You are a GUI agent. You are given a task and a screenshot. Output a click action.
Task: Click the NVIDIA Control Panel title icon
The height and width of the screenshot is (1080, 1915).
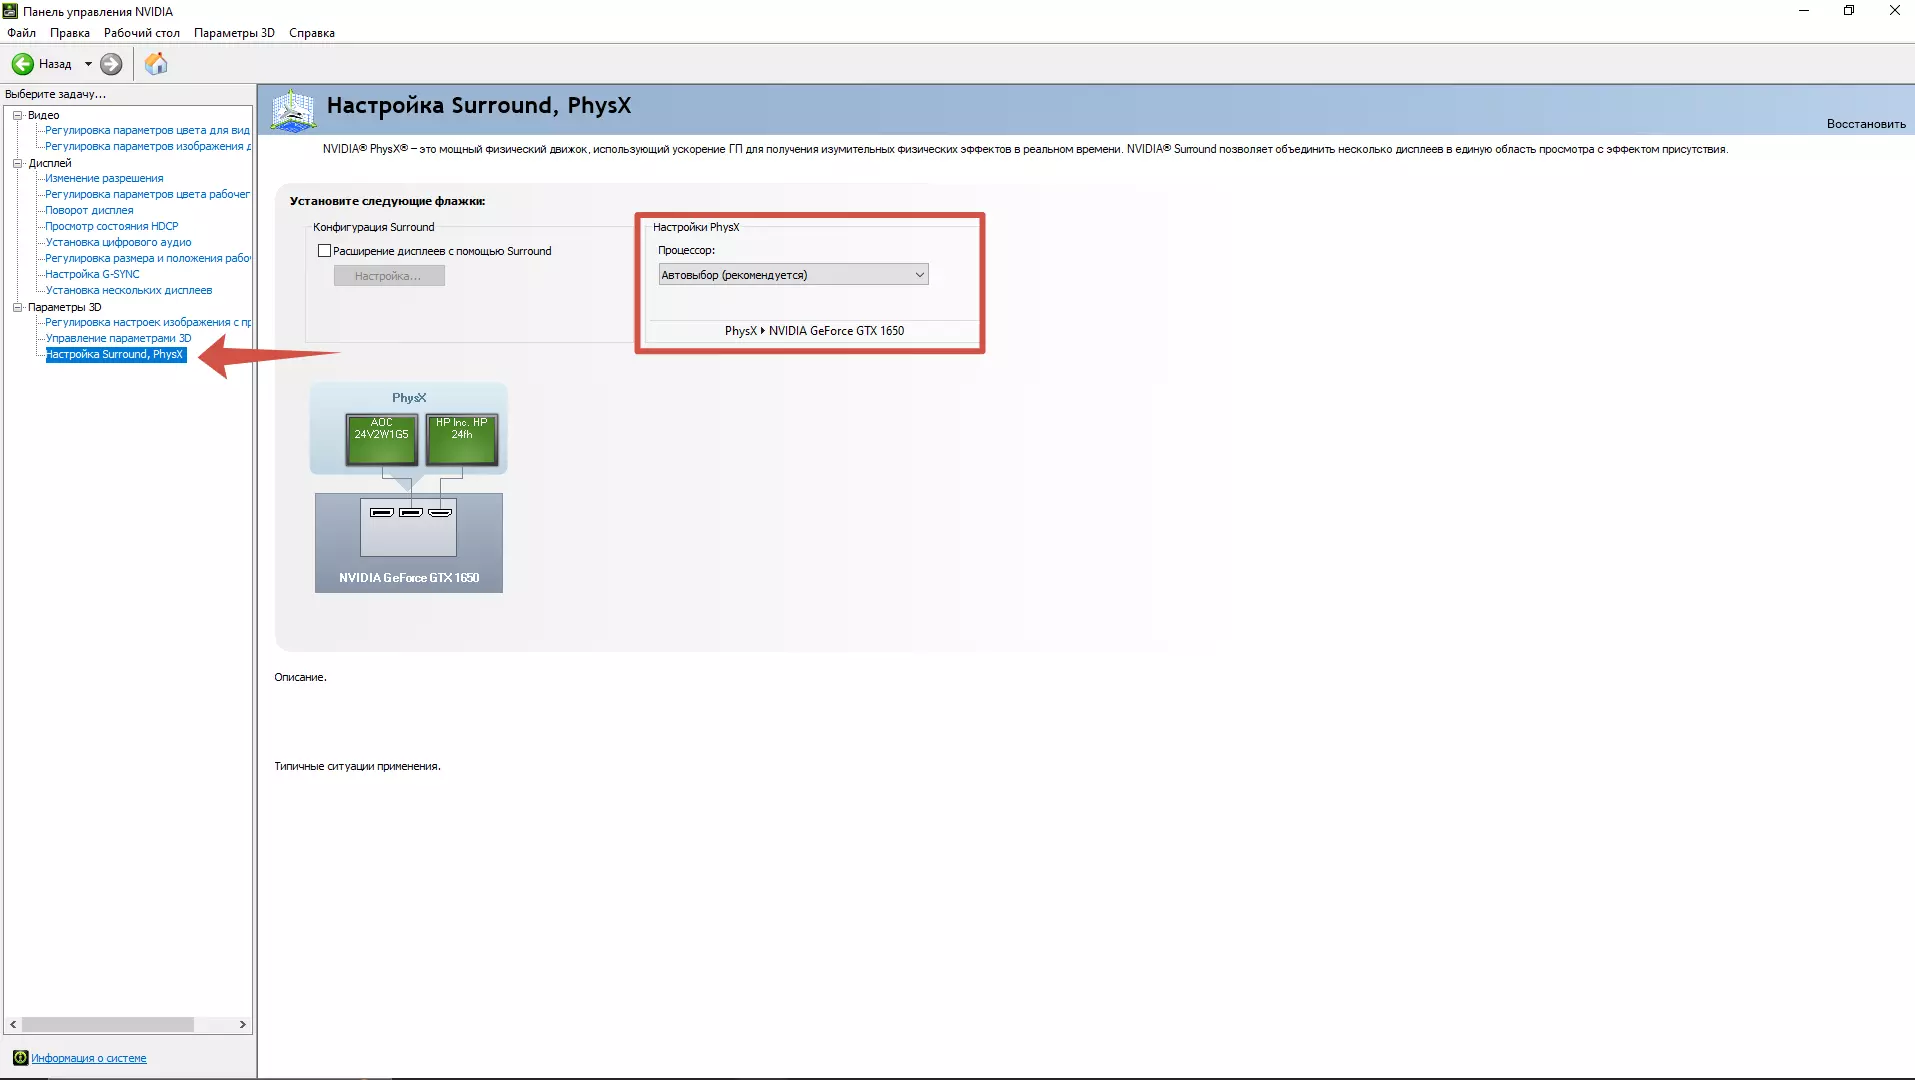(10, 11)
